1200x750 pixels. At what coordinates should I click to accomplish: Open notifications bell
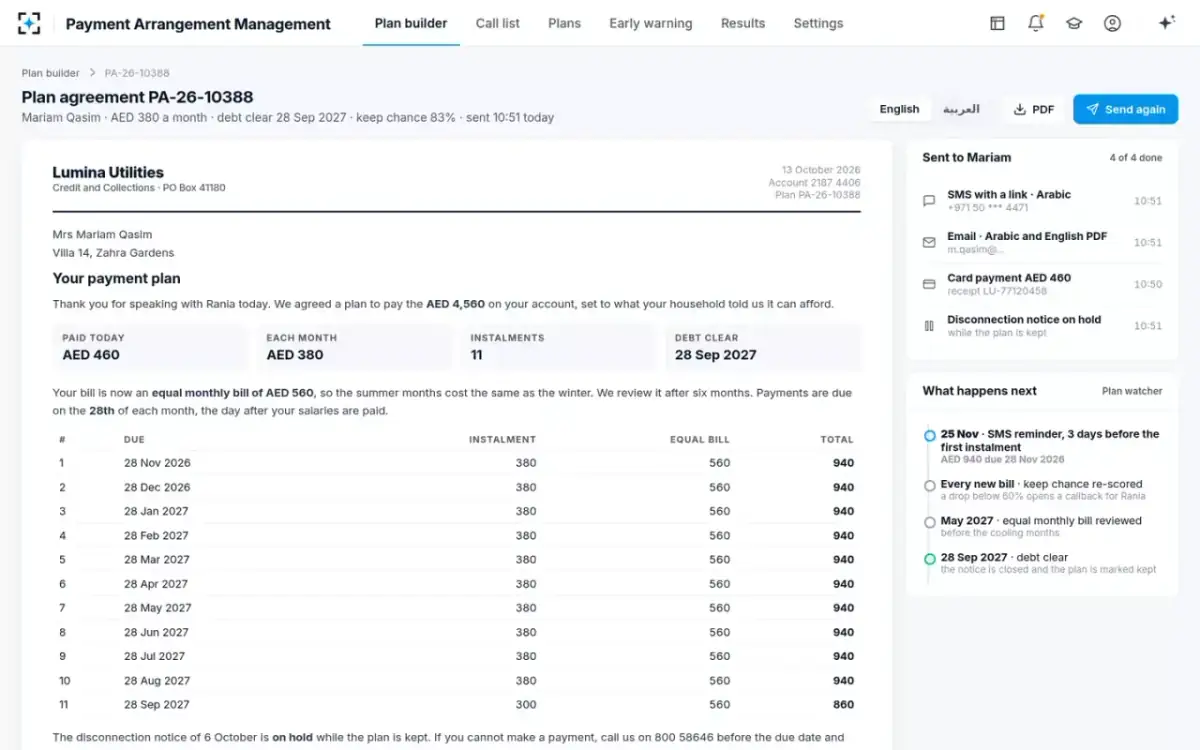pos(1036,23)
